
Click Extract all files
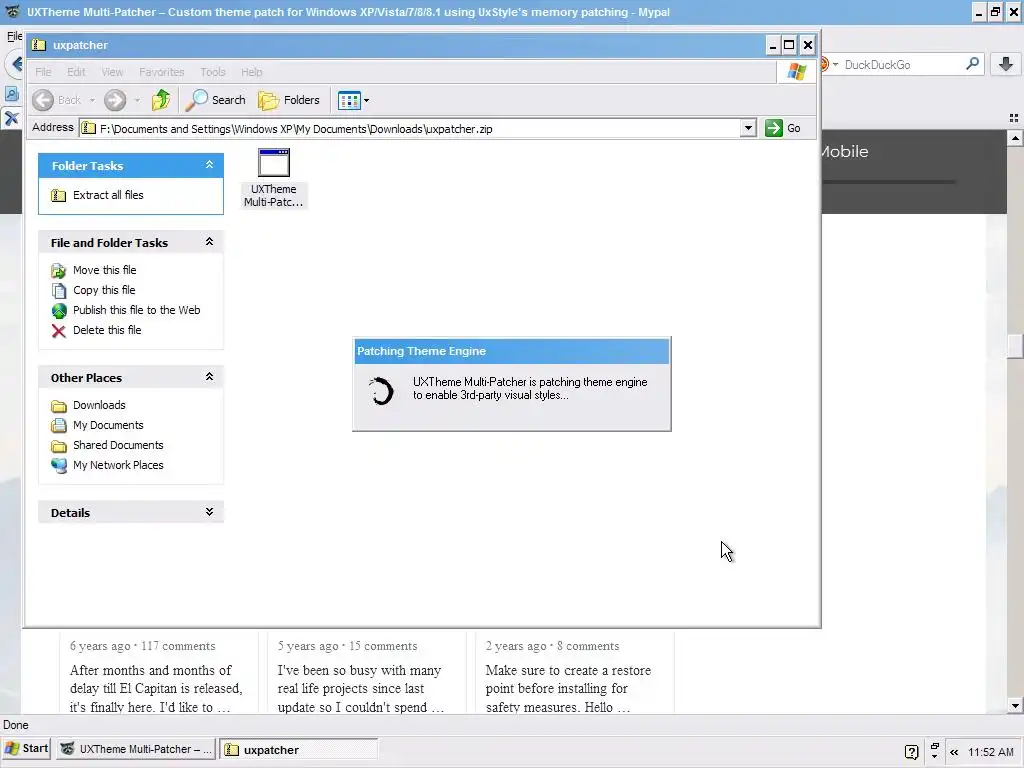point(108,195)
